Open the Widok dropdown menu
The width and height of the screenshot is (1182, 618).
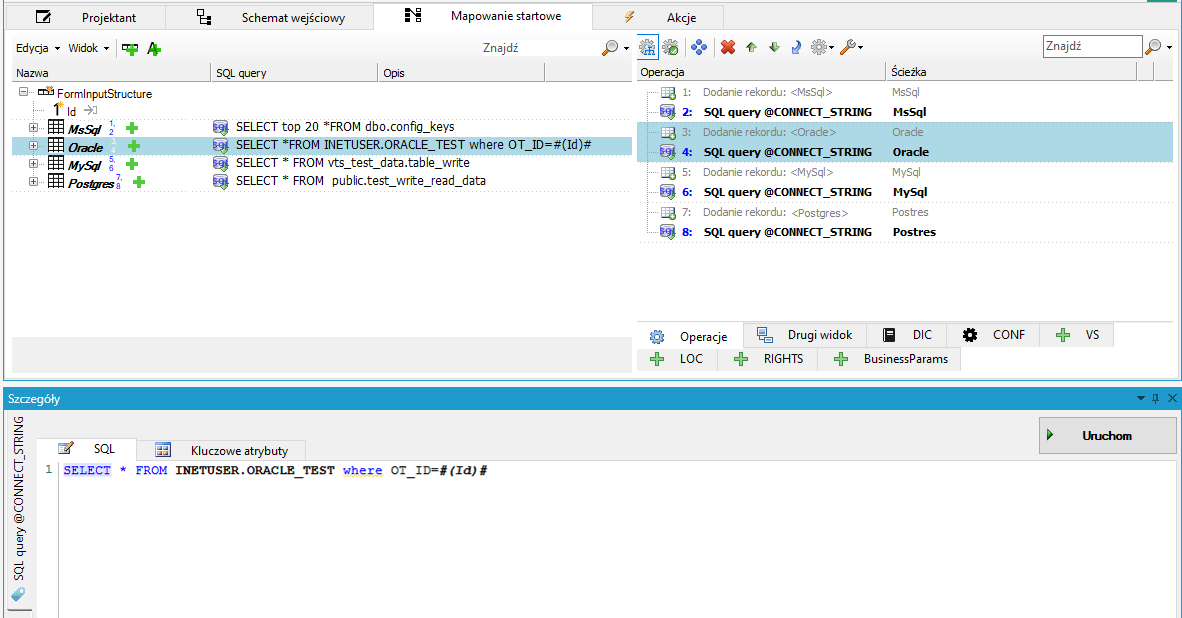[88, 48]
